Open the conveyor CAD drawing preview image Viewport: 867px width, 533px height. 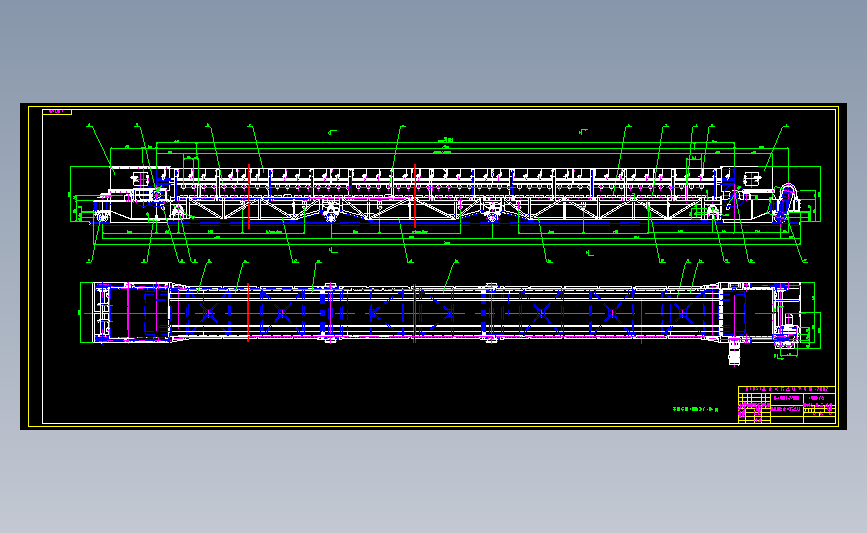433,266
